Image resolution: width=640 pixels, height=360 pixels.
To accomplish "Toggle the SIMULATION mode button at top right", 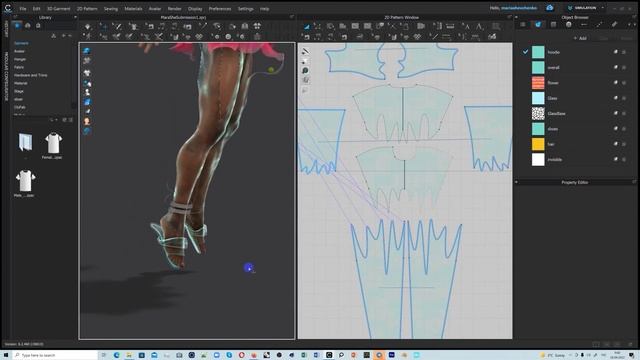I will coord(582,8).
